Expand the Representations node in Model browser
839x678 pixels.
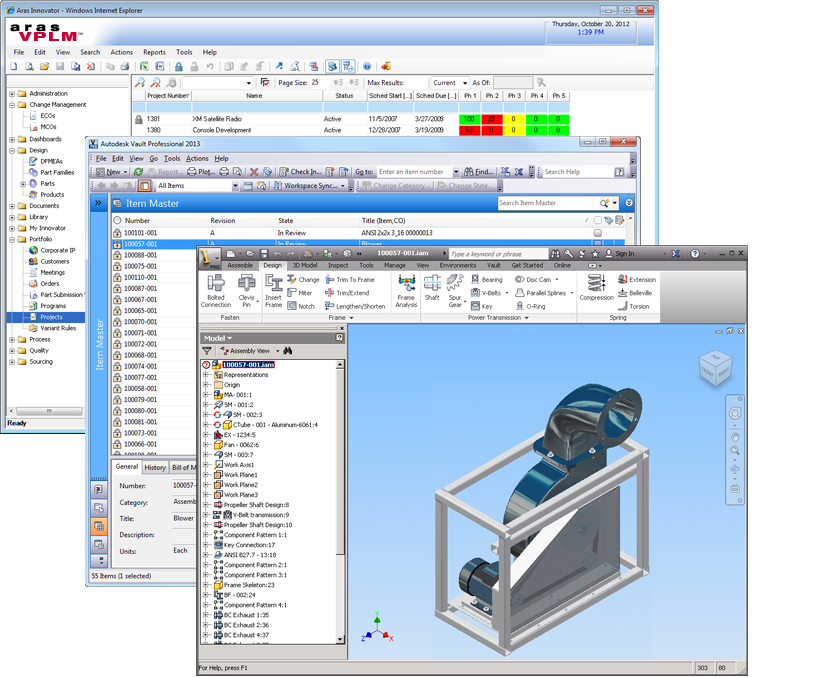coord(206,375)
